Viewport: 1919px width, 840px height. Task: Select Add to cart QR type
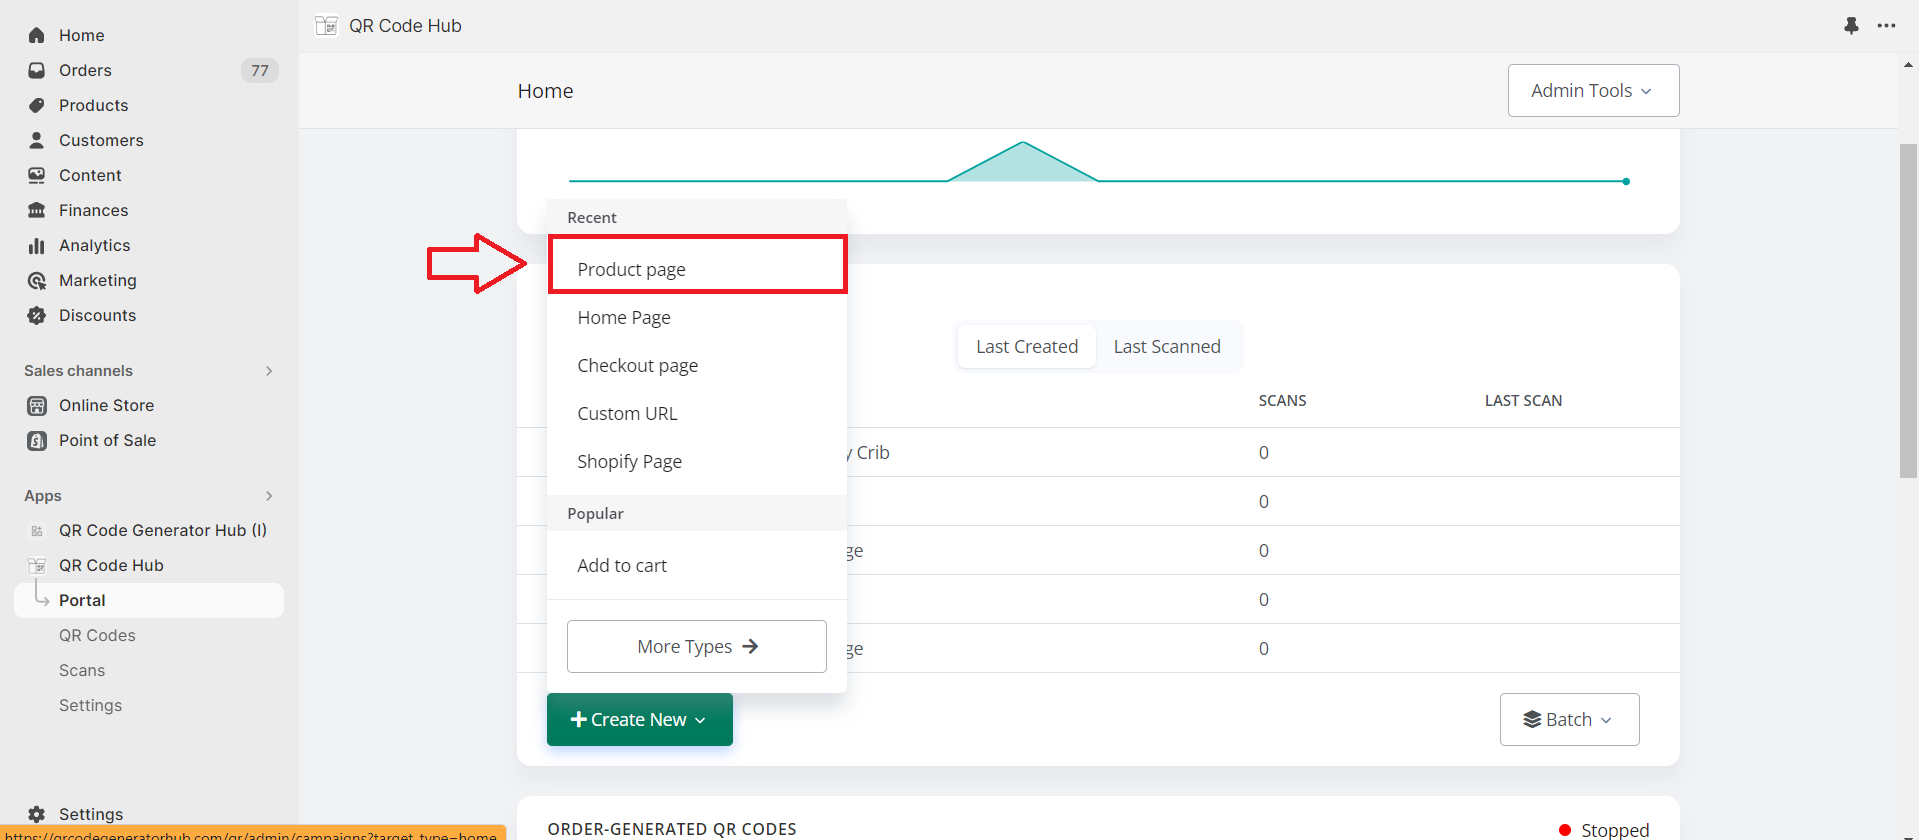697,565
